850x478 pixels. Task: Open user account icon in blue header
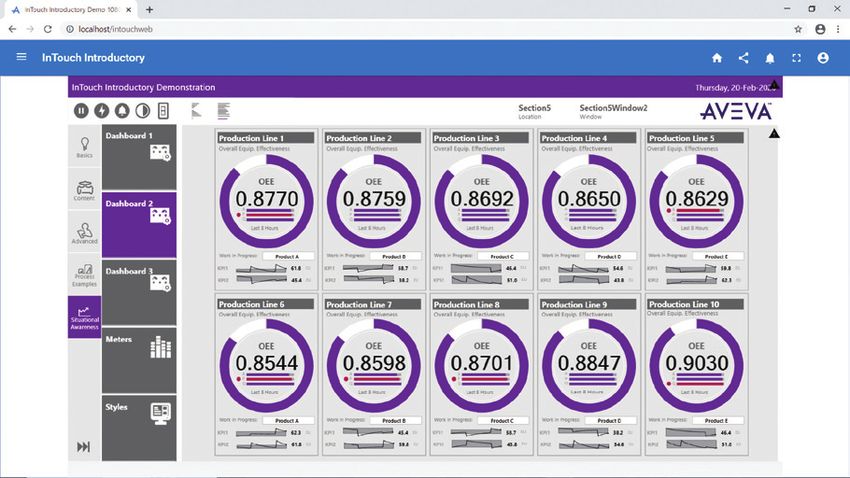tap(823, 58)
